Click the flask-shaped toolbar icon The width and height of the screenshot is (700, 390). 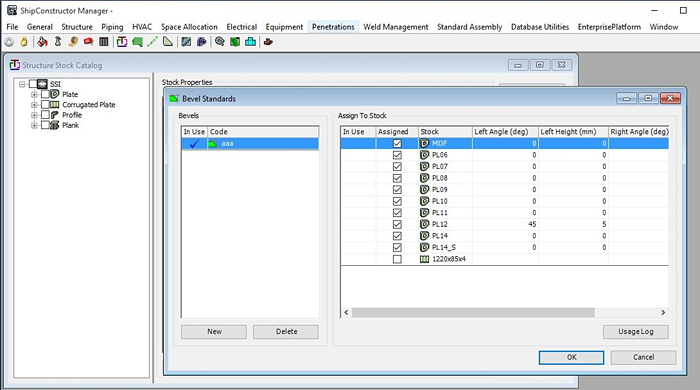click(x=58, y=42)
